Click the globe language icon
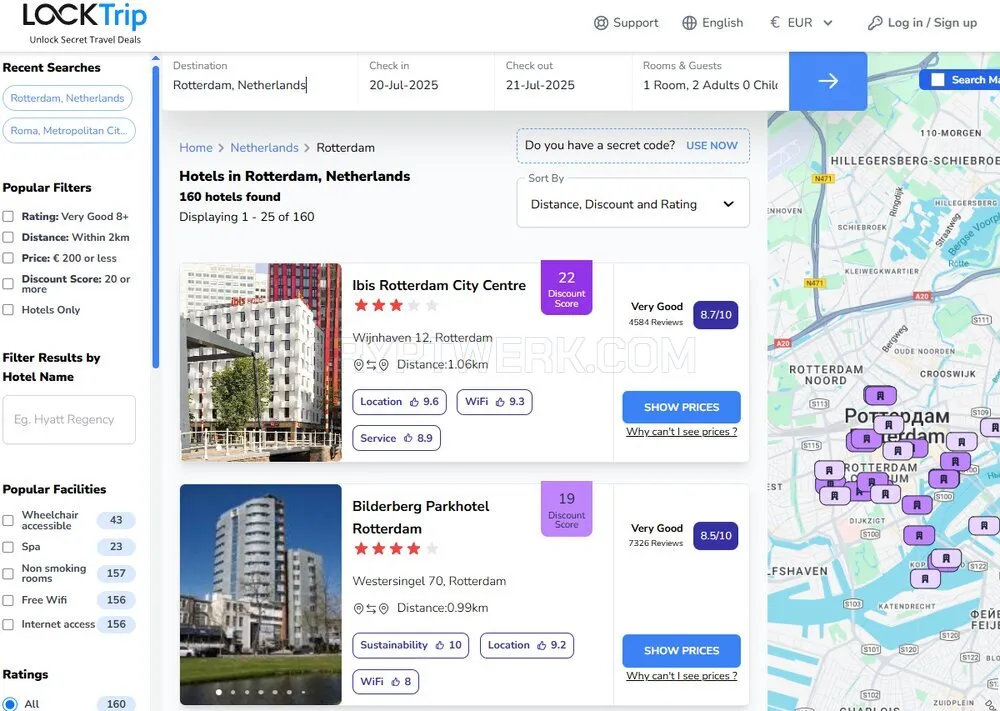 point(689,23)
